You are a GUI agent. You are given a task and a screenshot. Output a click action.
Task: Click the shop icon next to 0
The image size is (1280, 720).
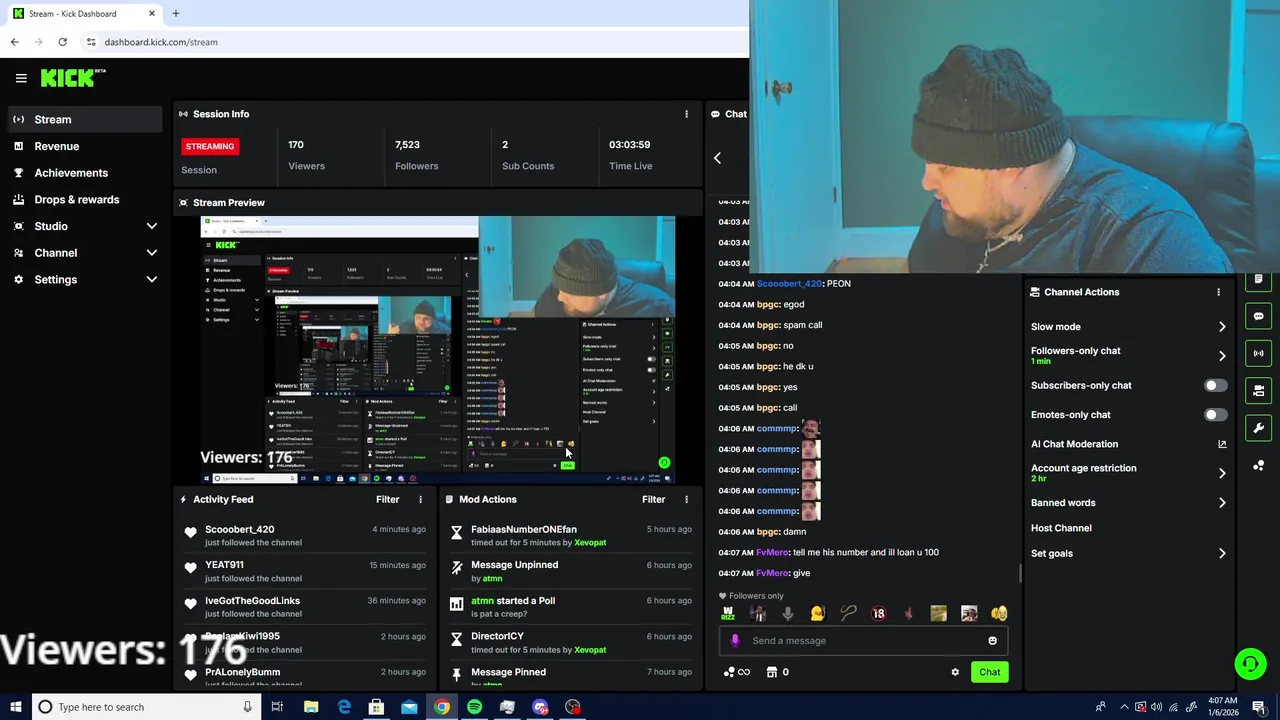[771, 672]
